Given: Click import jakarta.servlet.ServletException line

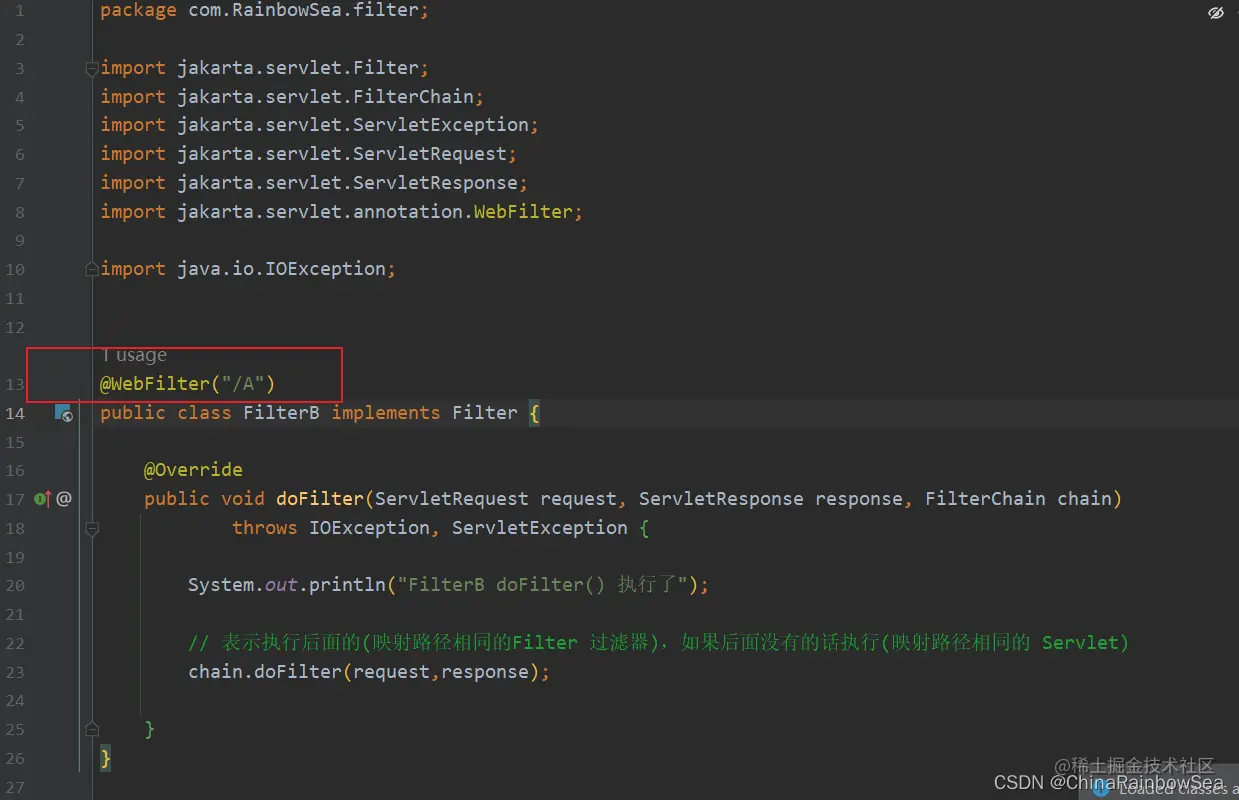Looking at the screenshot, I should (320, 125).
